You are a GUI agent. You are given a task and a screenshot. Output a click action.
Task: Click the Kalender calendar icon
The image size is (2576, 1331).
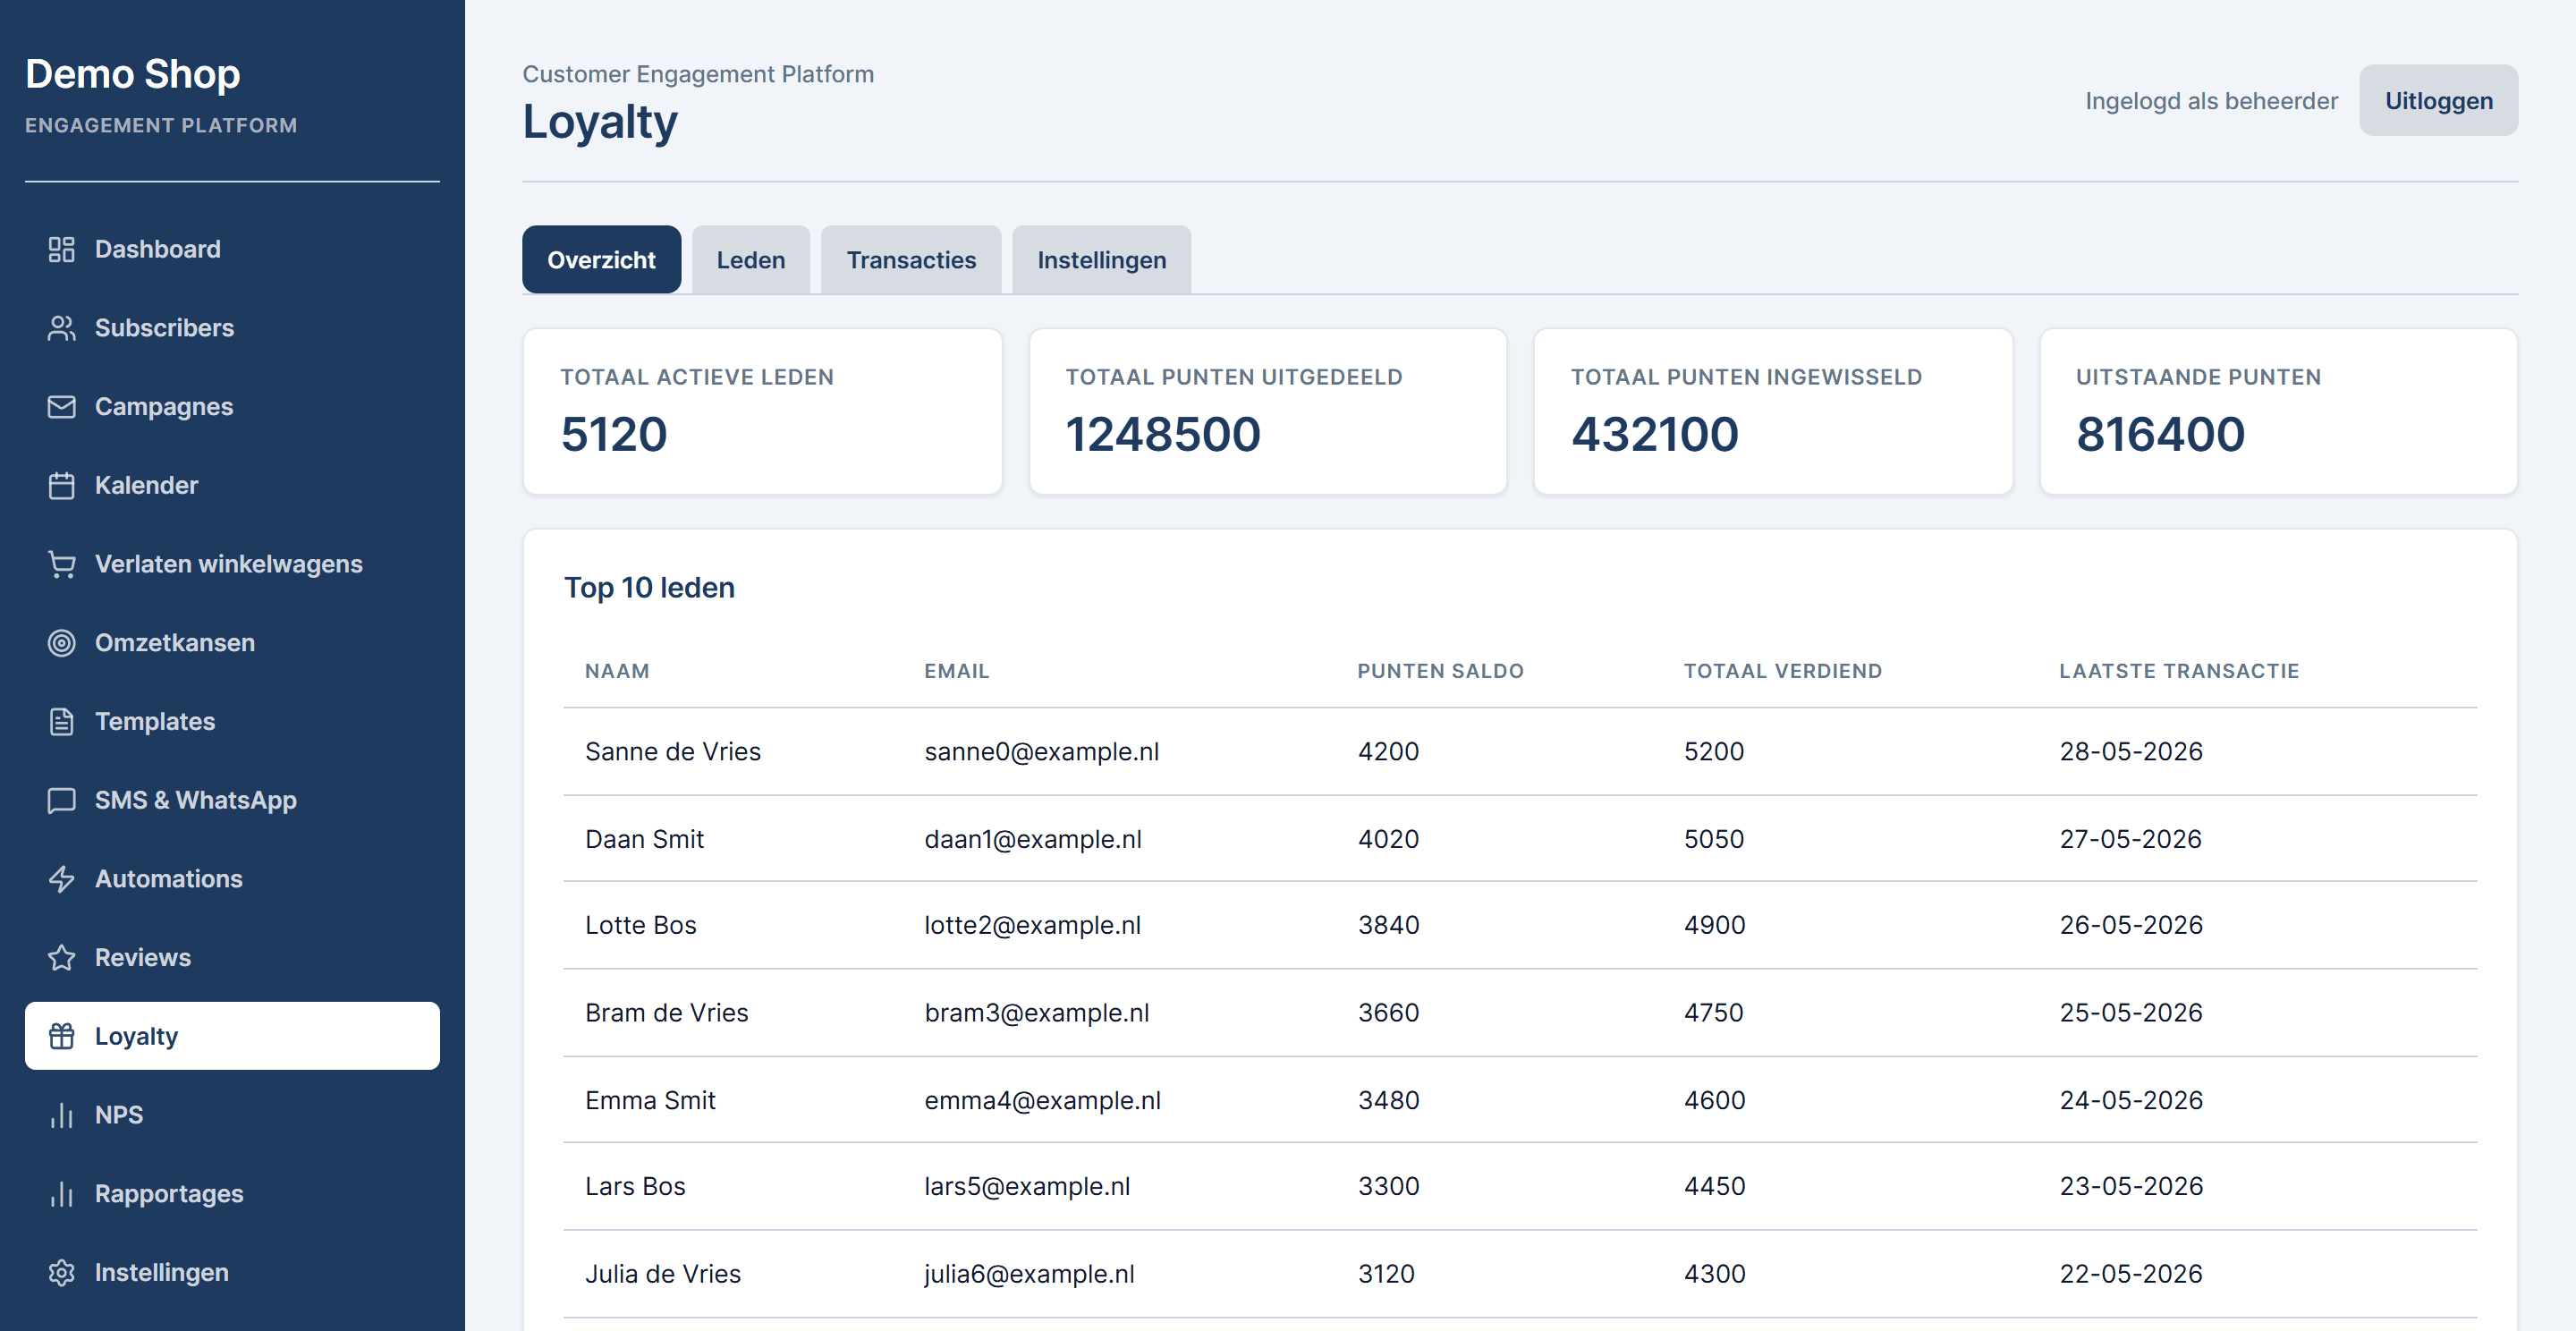click(62, 486)
